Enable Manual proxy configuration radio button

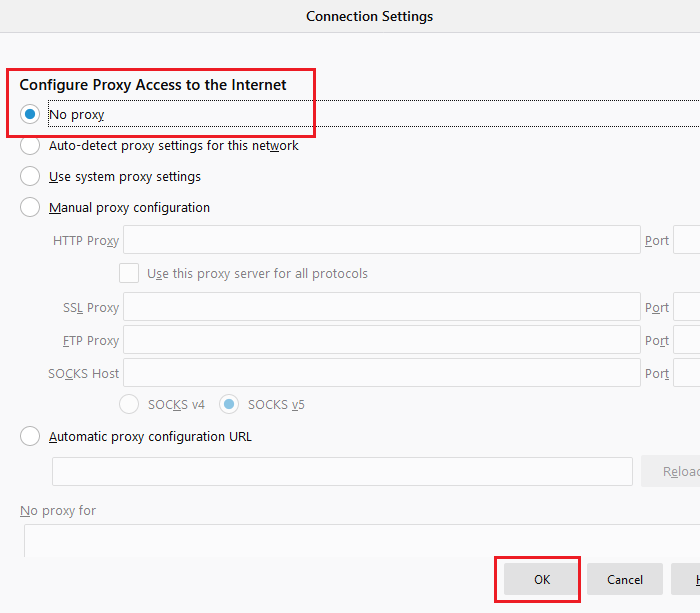click(x=30, y=208)
